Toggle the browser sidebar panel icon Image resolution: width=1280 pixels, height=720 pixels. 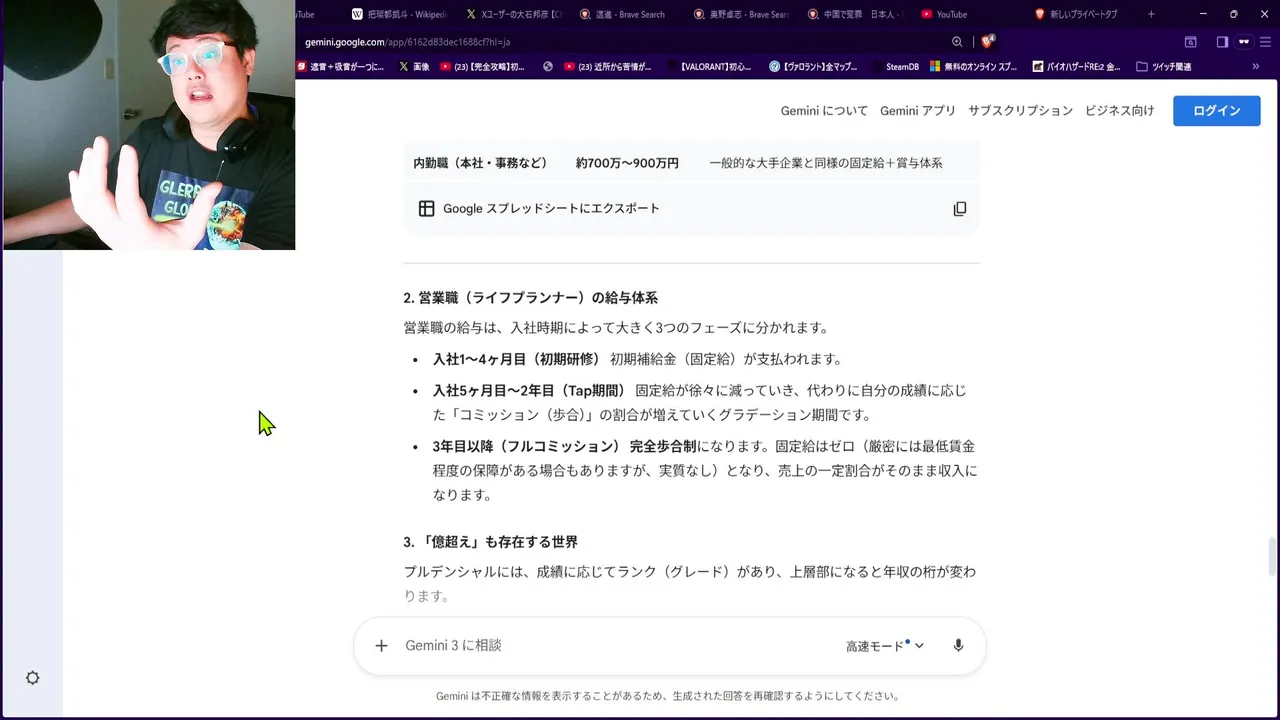coord(1222,42)
